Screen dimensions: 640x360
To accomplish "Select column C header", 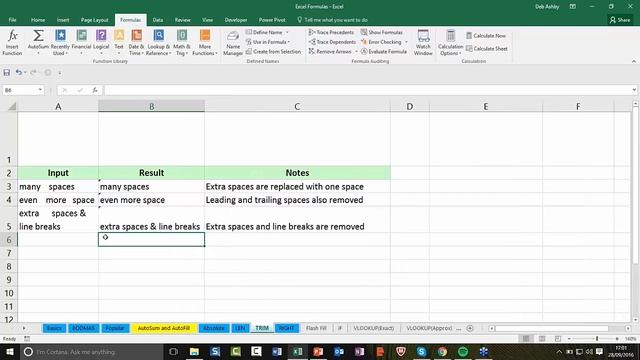I will click(297, 107).
